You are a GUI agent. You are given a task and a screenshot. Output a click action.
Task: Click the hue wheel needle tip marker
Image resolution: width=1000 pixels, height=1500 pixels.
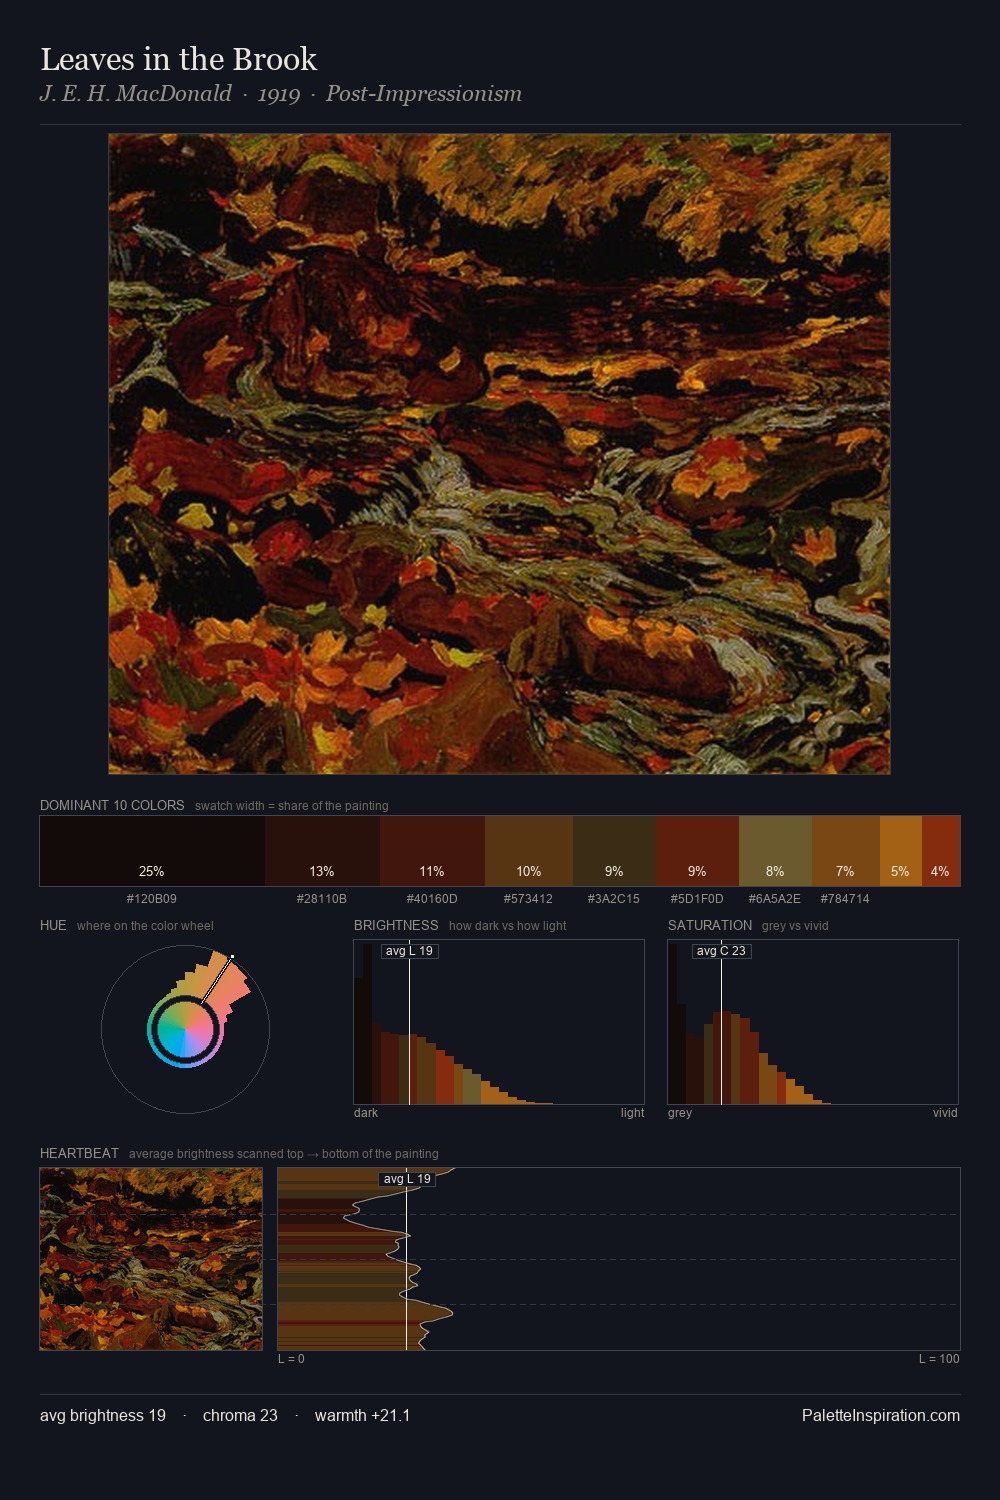pos(232,957)
